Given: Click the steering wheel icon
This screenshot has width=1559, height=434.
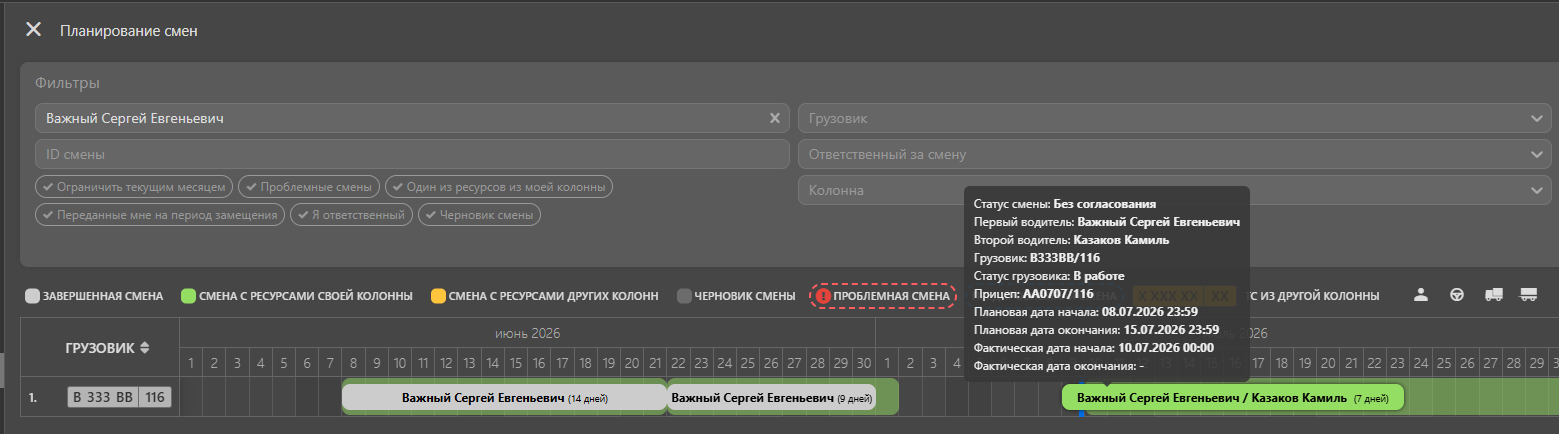Looking at the screenshot, I should click(x=1457, y=295).
